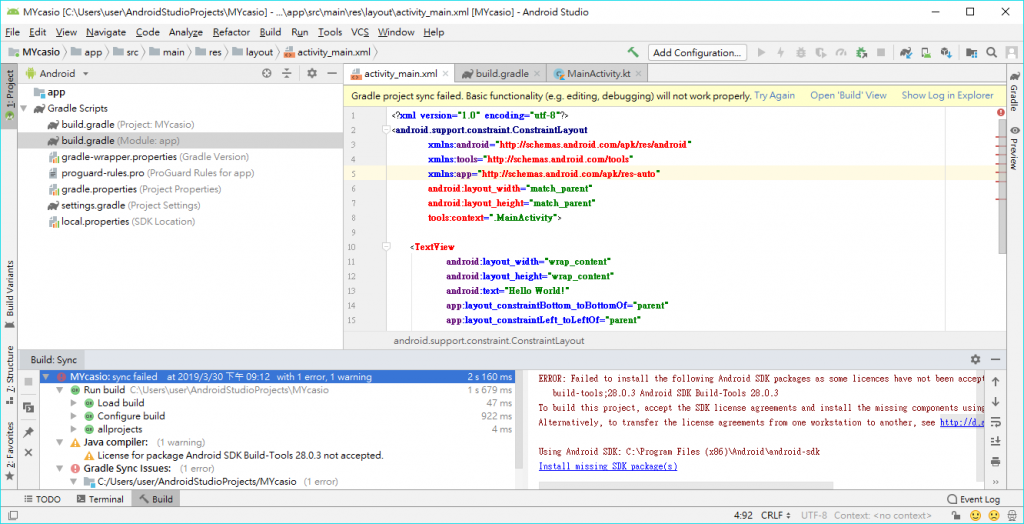Open the Android project view dropdown

pyautogui.click(x=57, y=74)
